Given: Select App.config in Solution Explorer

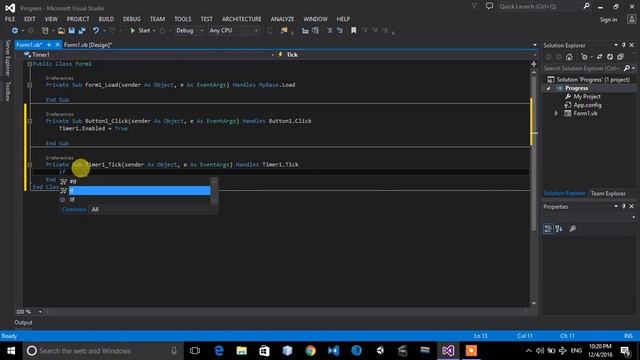Looking at the screenshot, I should coord(587,105).
